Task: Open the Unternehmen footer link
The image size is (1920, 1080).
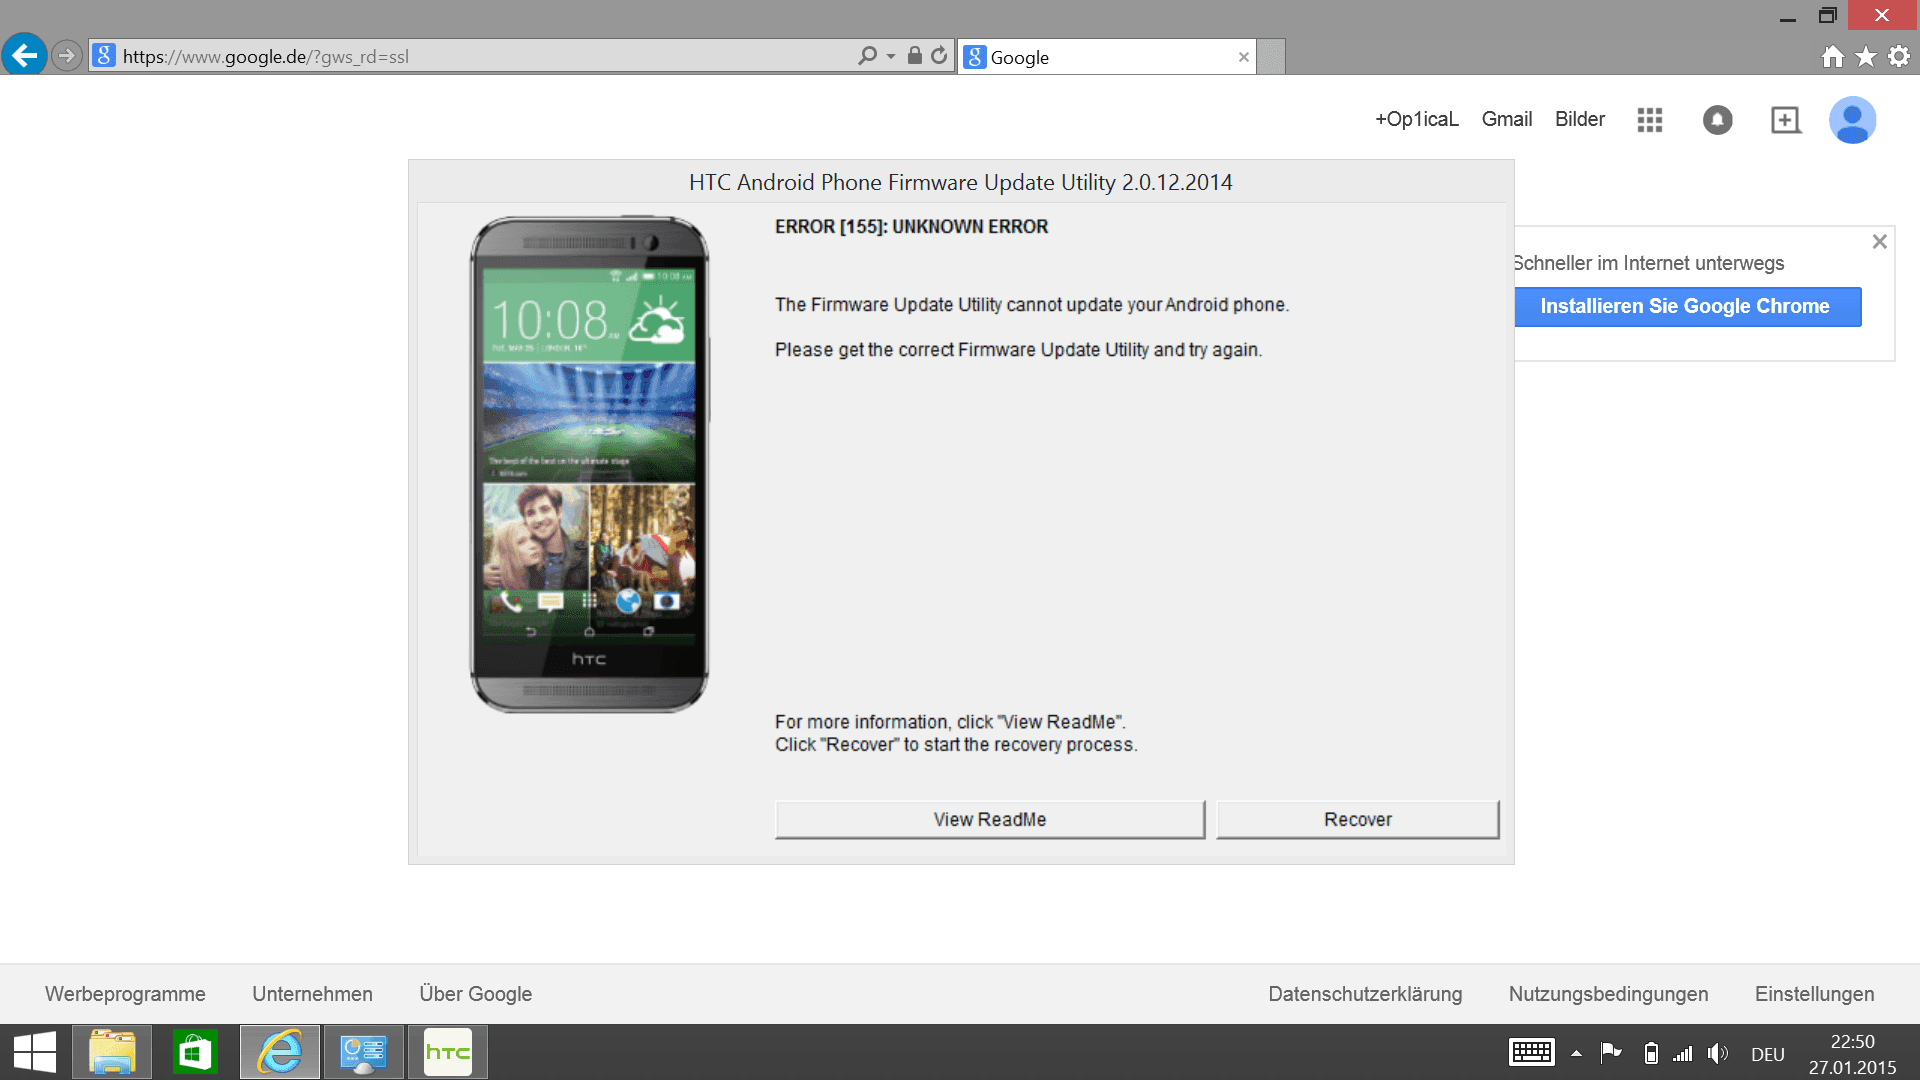Action: point(312,994)
